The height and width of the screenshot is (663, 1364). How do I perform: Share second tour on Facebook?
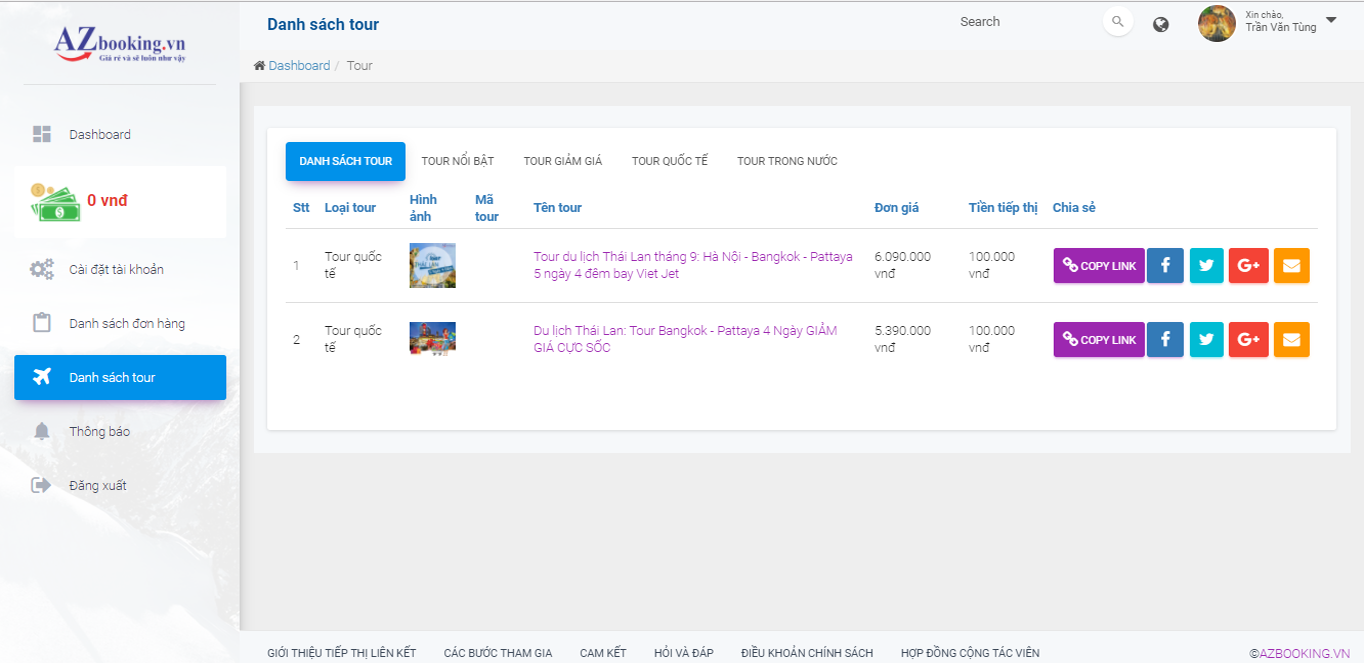(x=1165, y=340)
